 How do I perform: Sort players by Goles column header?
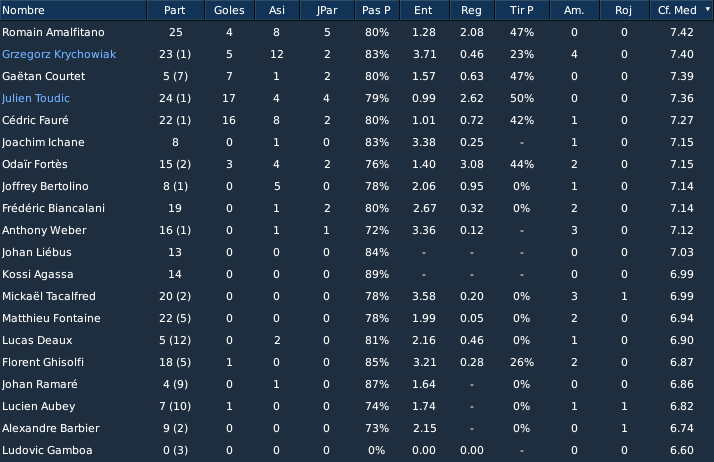pyautogui.click(x=229, y=10)
